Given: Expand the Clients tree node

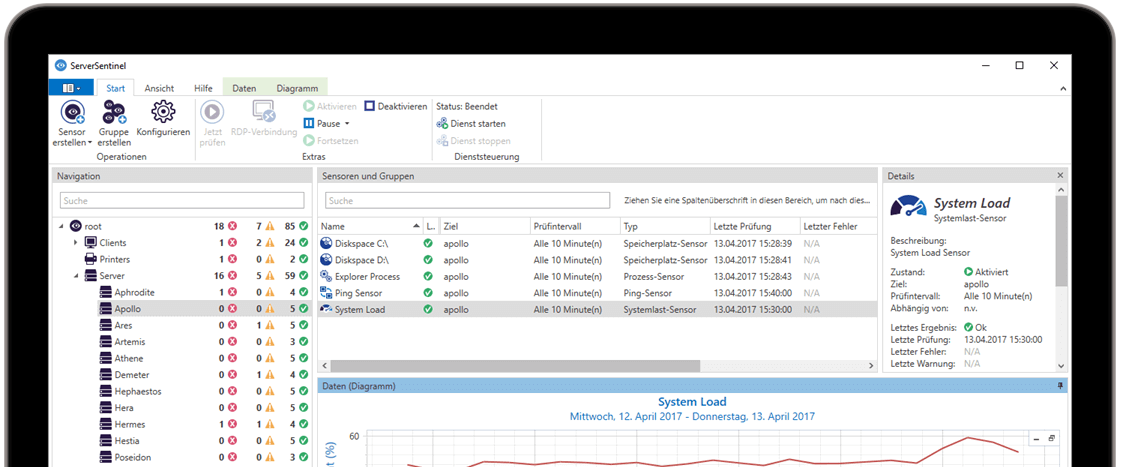Looking at the screenshot, I should 76,243.
